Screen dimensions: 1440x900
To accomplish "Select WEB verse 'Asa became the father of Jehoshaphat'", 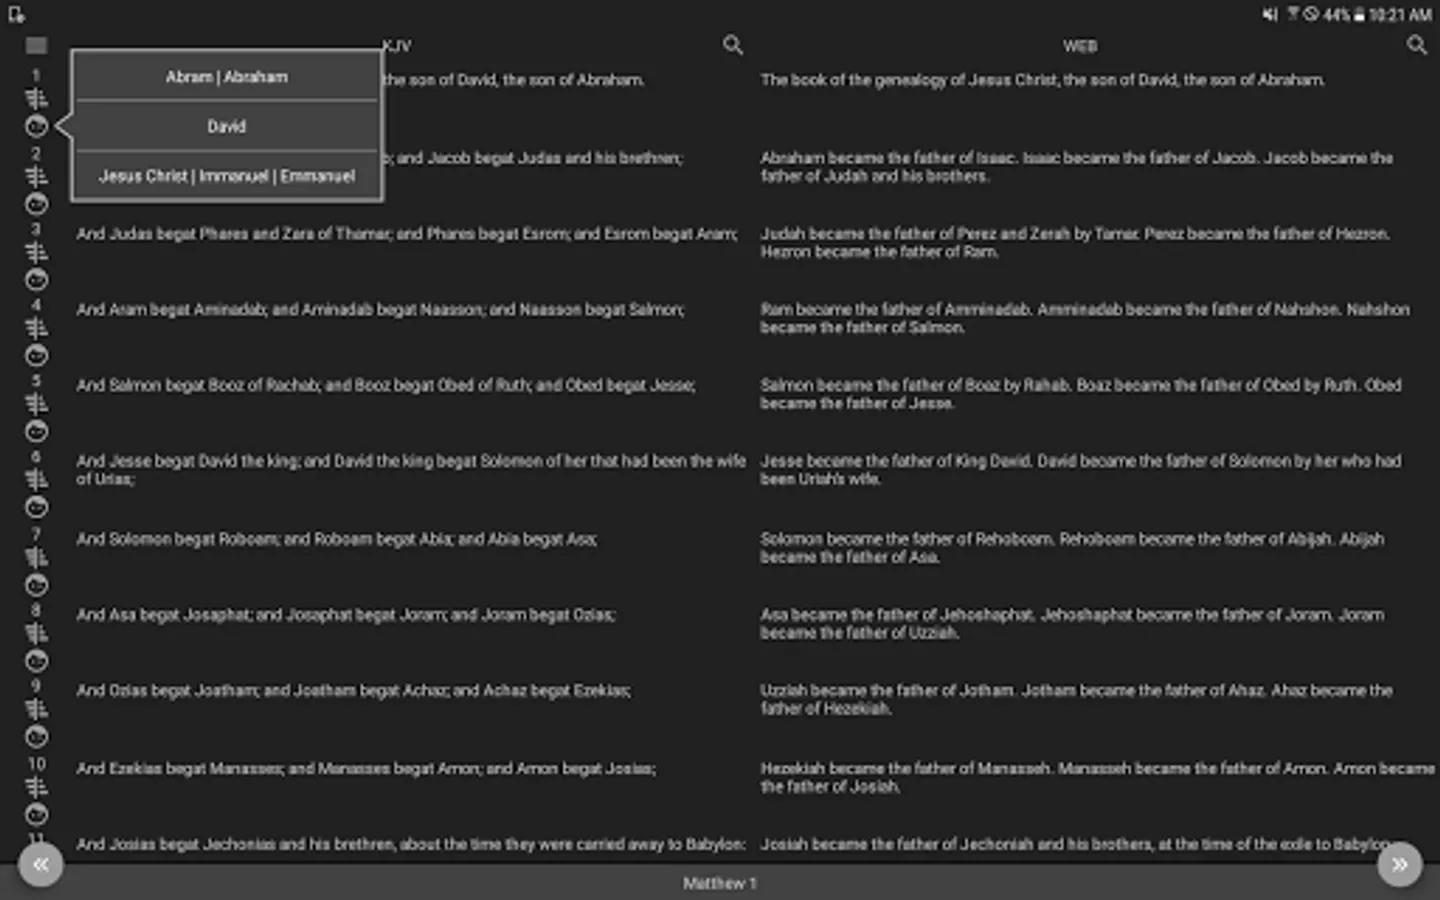I will pyautogui.click(x=1073, y=624).
